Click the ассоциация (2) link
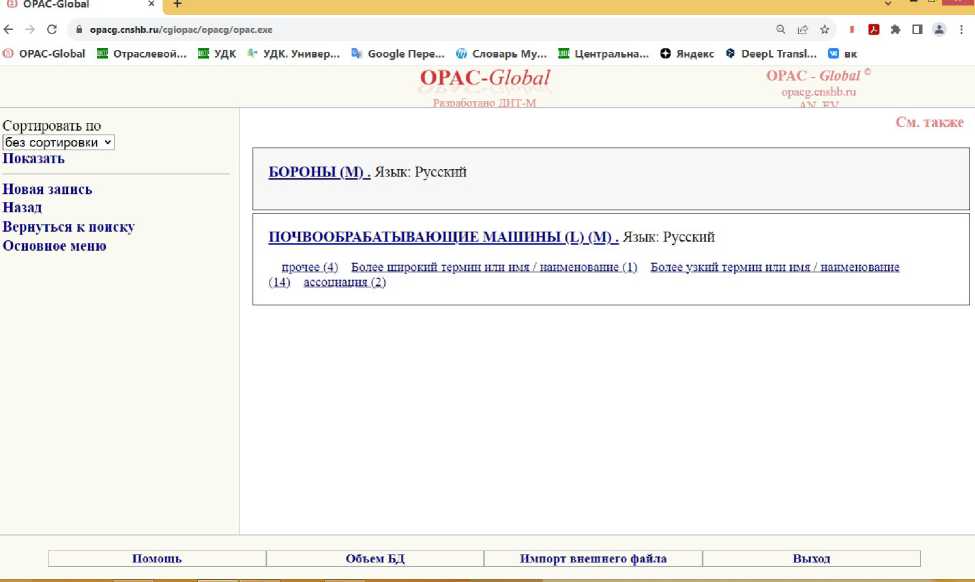The image size is (975, 582). coord(344,282)
